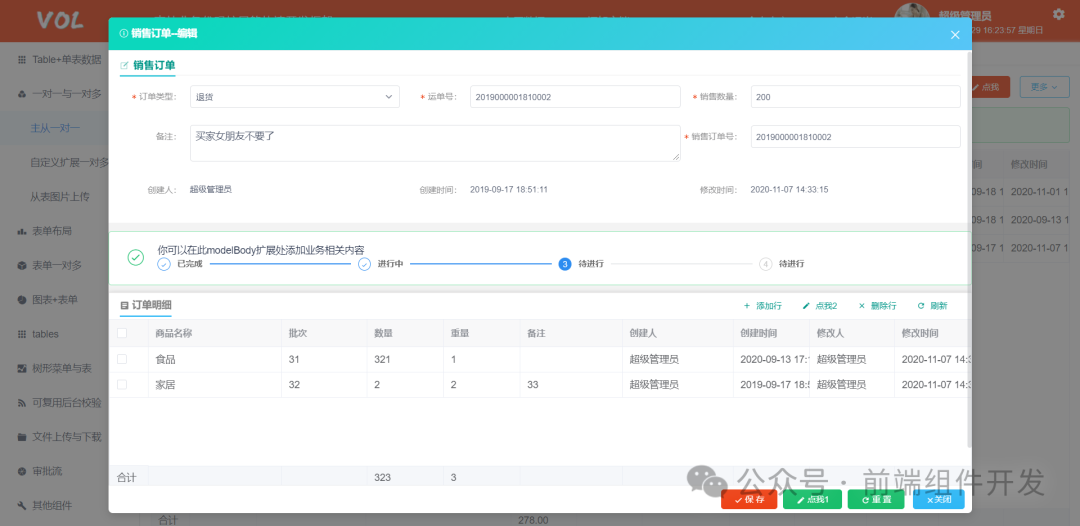Screen dimensions: 1080x526
Task: Click 刷新 to refresh the detail table
Action: tap(932, 306)
